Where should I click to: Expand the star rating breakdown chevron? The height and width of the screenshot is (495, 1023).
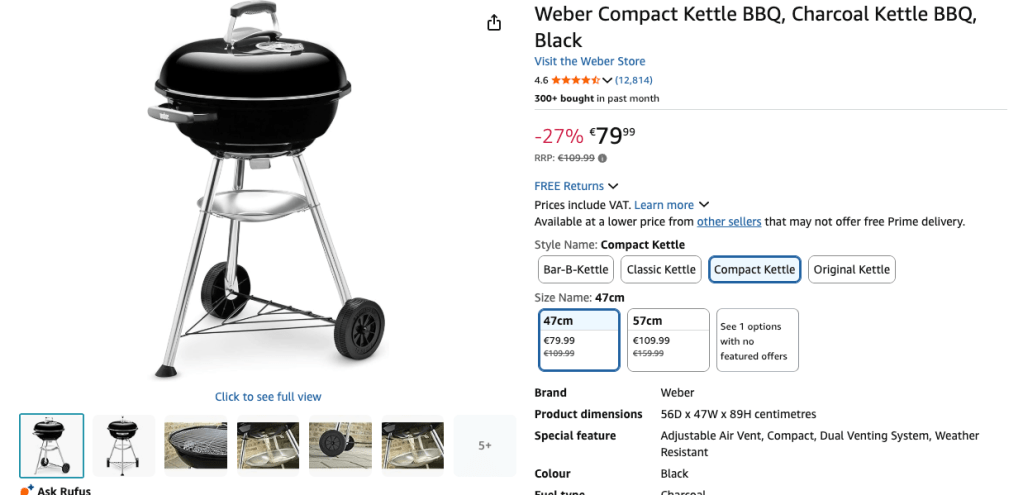[607, 80]
